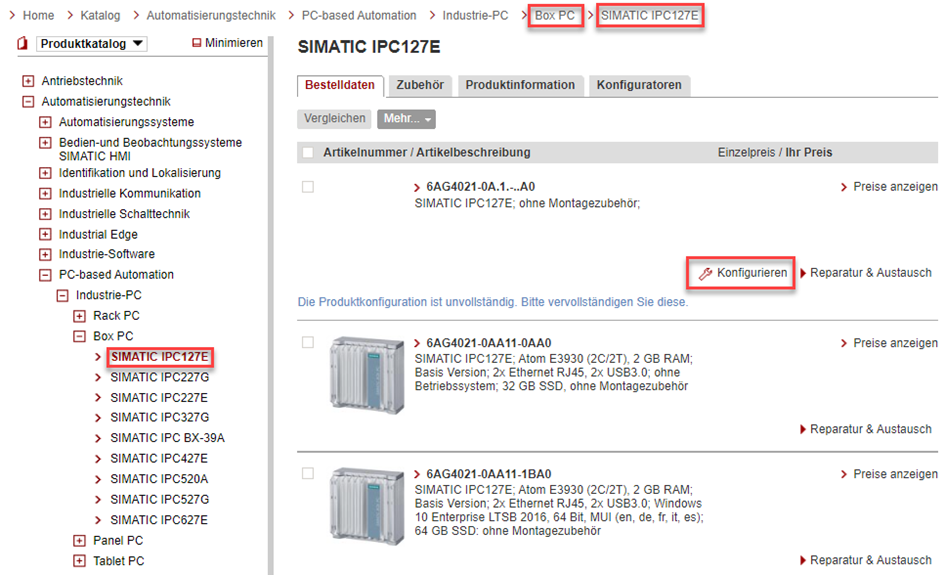Click arrow icon beside SIMATIC IPC527G
The image size is (945, 575).
click(98, 500)
